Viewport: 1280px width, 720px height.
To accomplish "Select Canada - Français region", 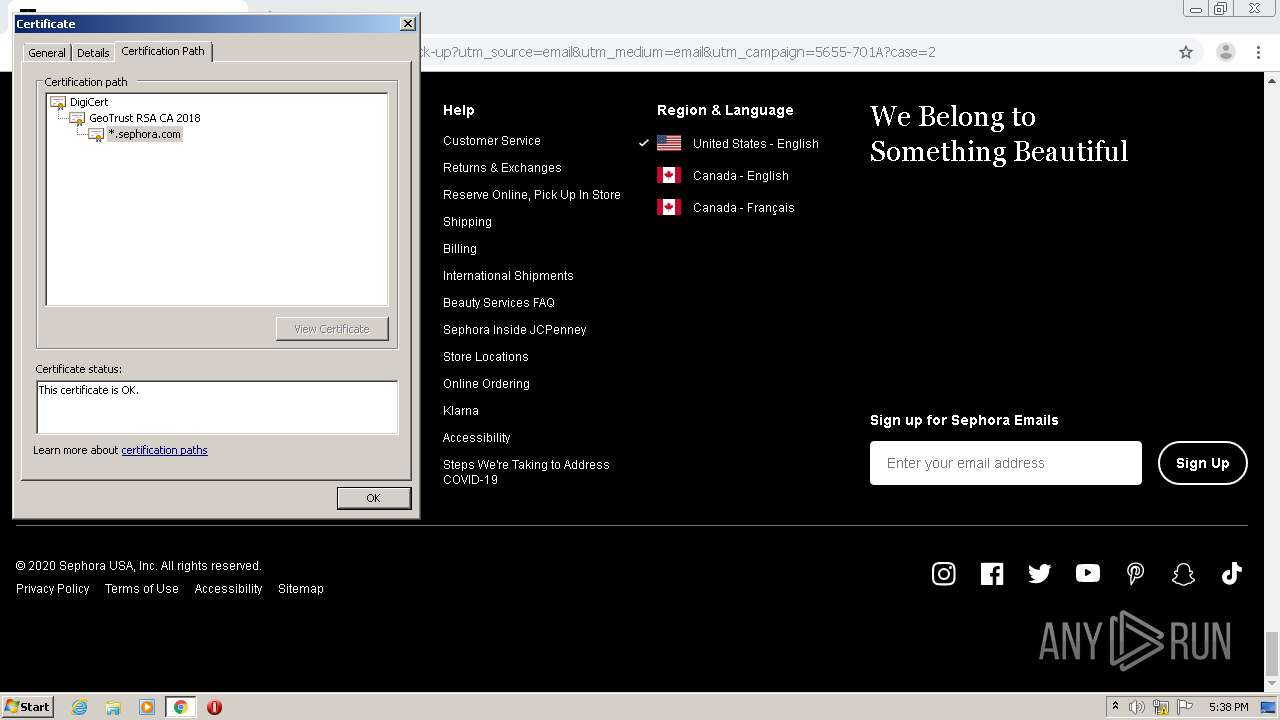I will coord(743,207).
